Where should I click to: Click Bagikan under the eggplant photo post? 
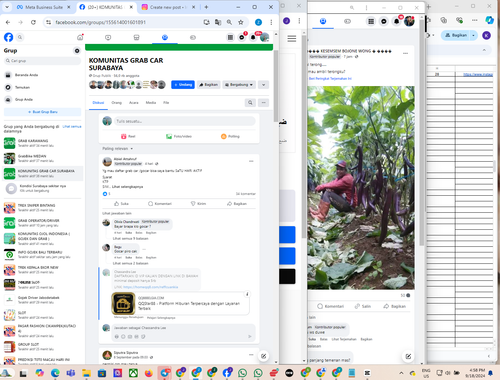coord(394,306)
